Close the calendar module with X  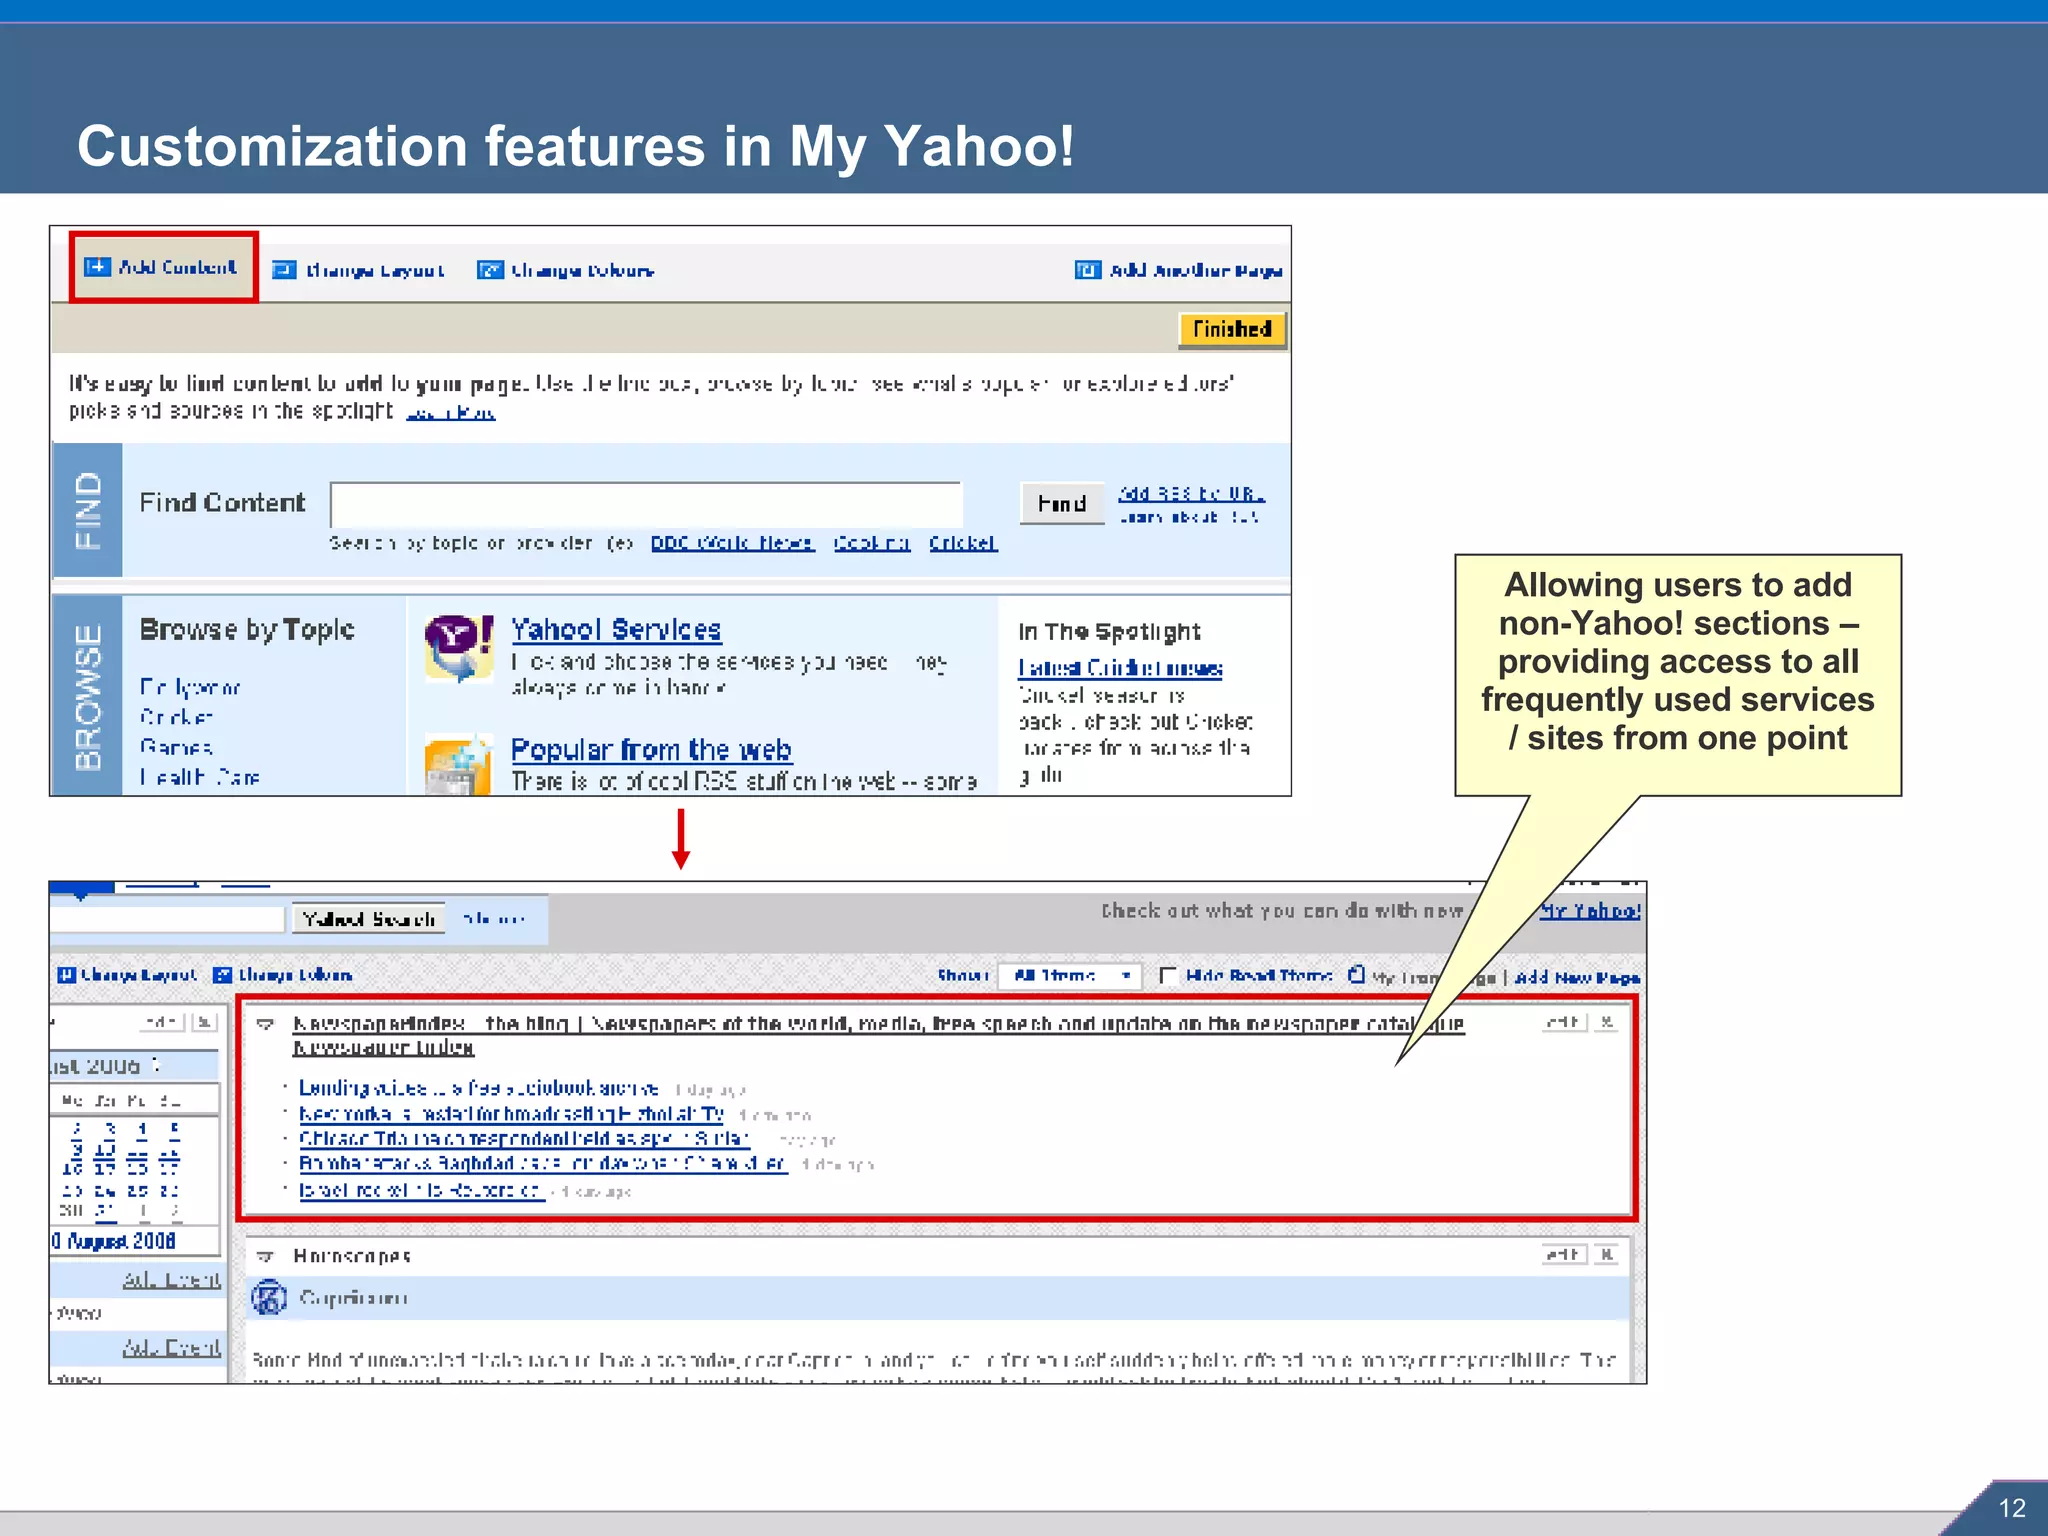pos(204,1022)
